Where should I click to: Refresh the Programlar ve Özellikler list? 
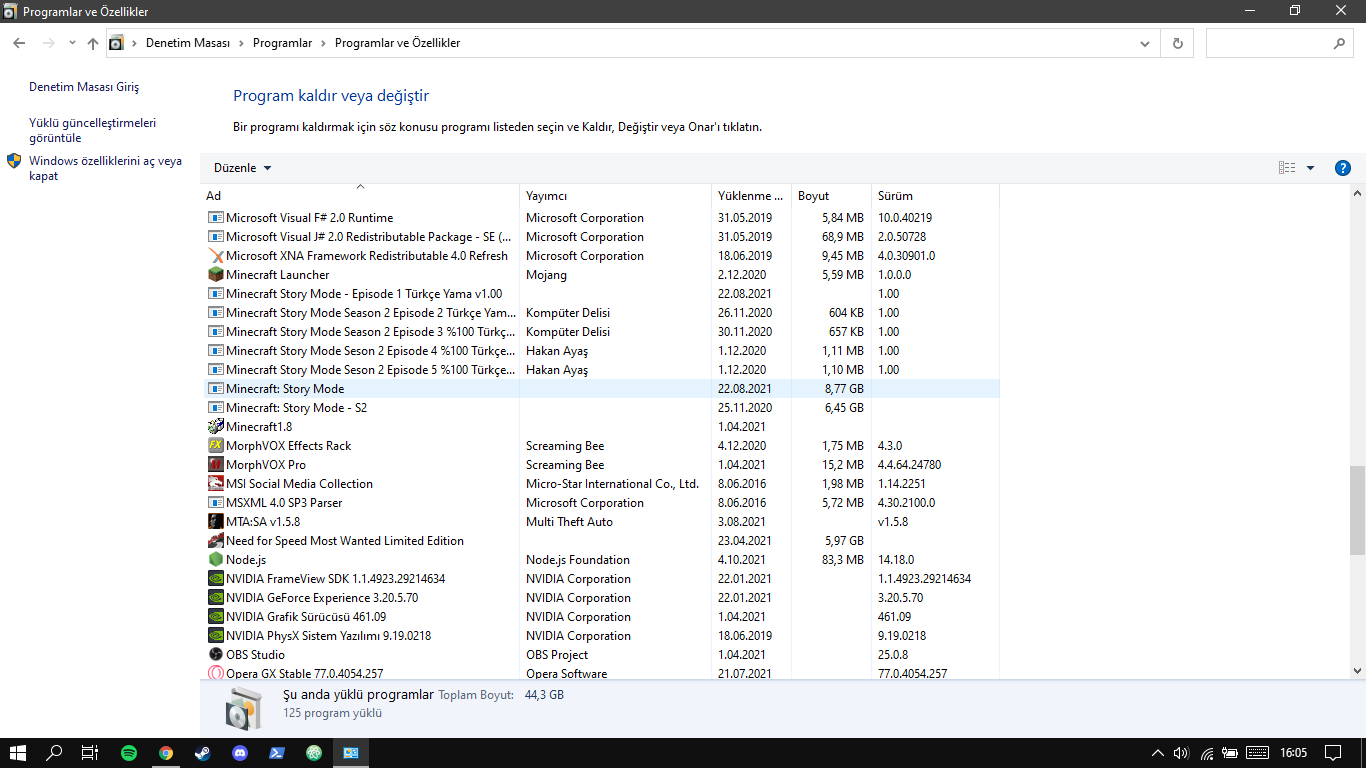click(1177, 43)
